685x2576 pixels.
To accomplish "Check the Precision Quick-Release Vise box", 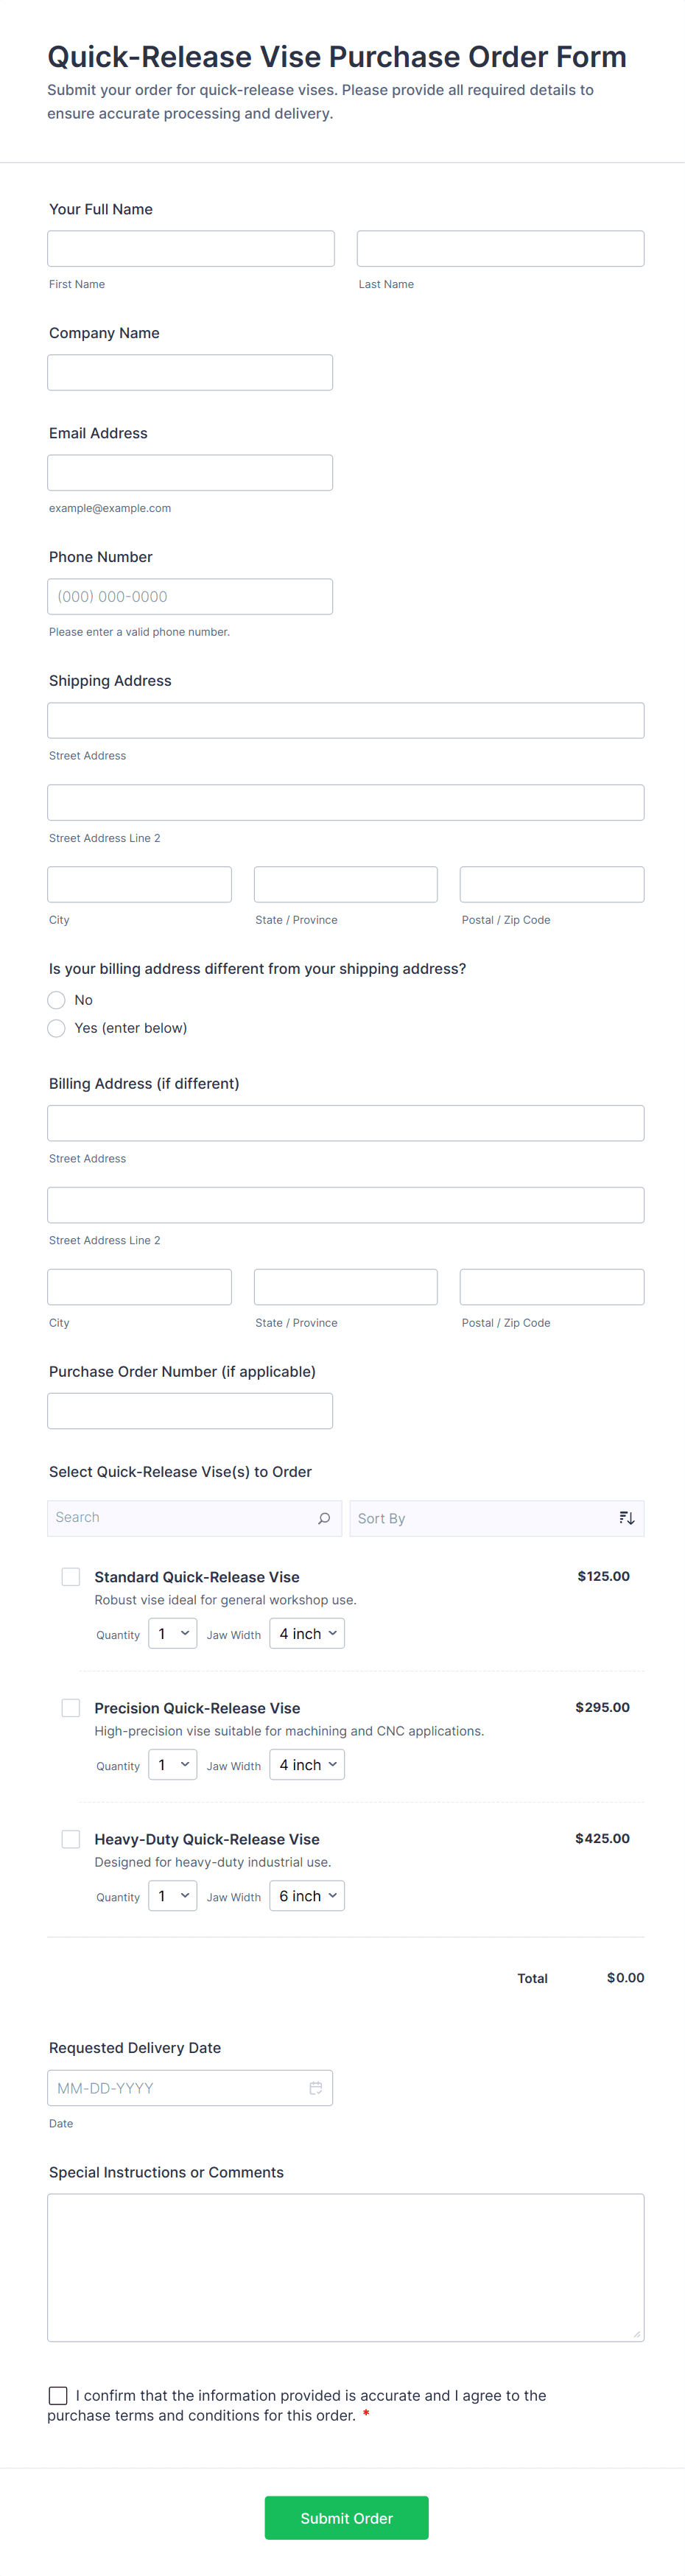I will click(71, 1708).
